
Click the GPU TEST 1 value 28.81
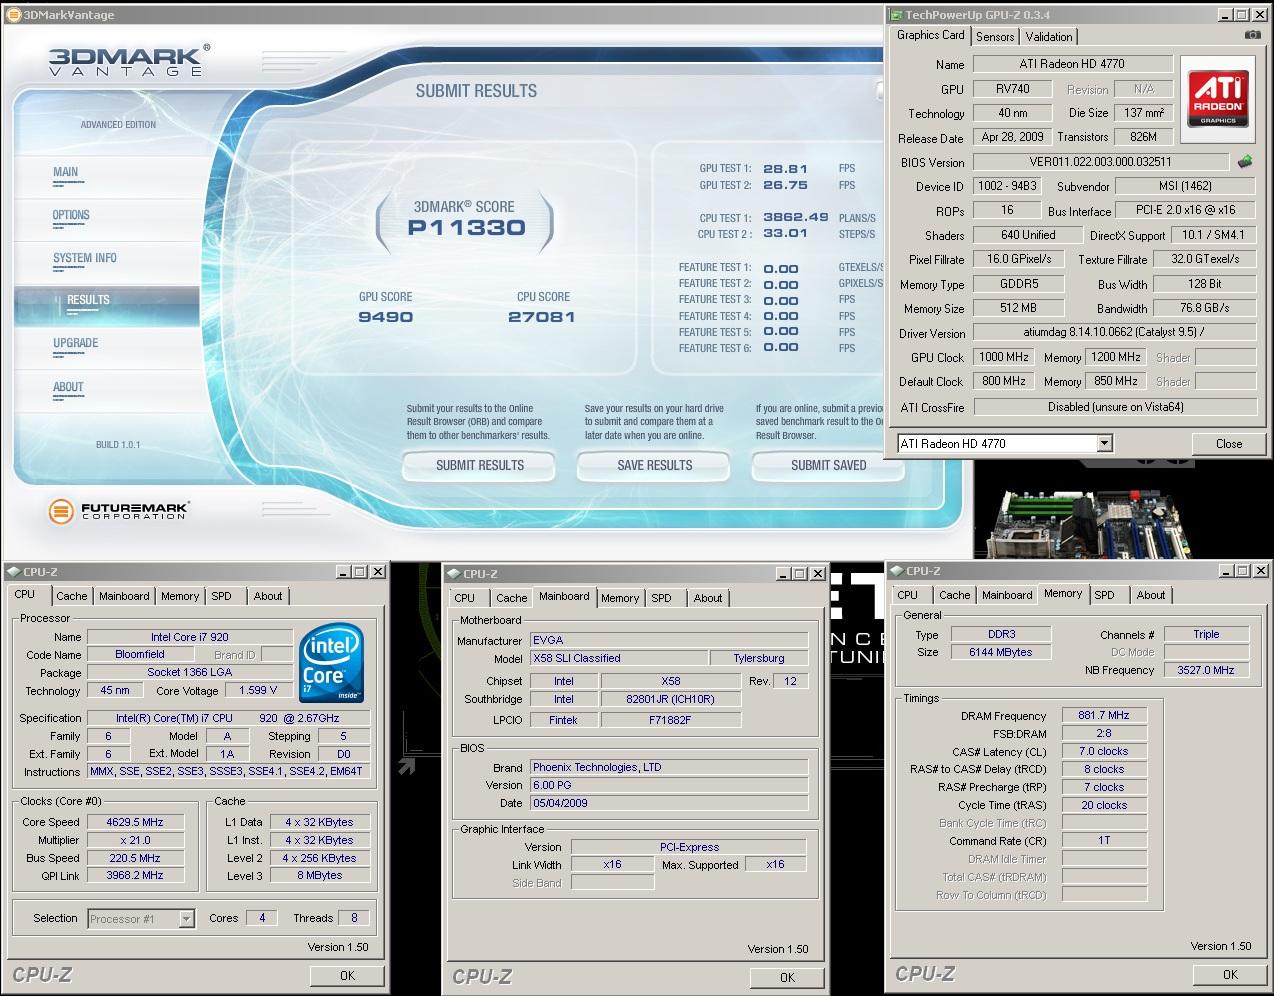coord(785,169)
